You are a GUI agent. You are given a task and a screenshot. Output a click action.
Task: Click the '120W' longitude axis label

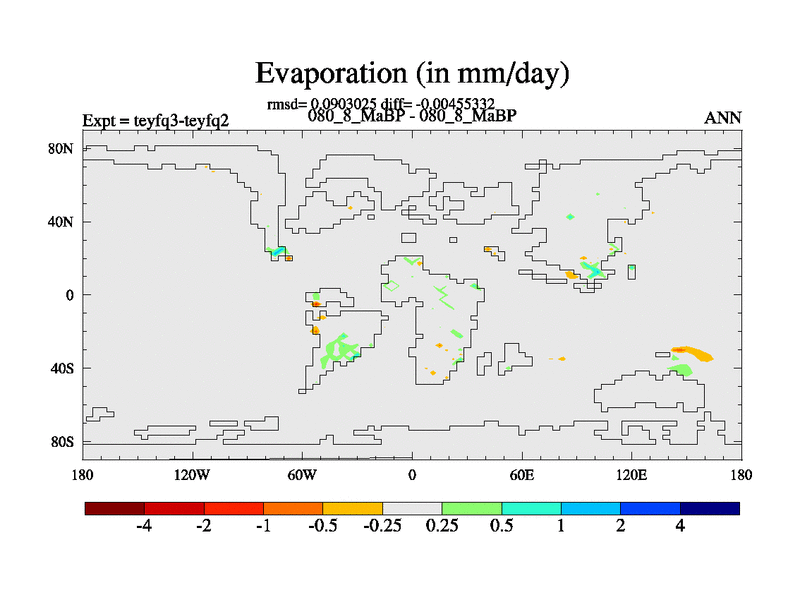point(192,474)
